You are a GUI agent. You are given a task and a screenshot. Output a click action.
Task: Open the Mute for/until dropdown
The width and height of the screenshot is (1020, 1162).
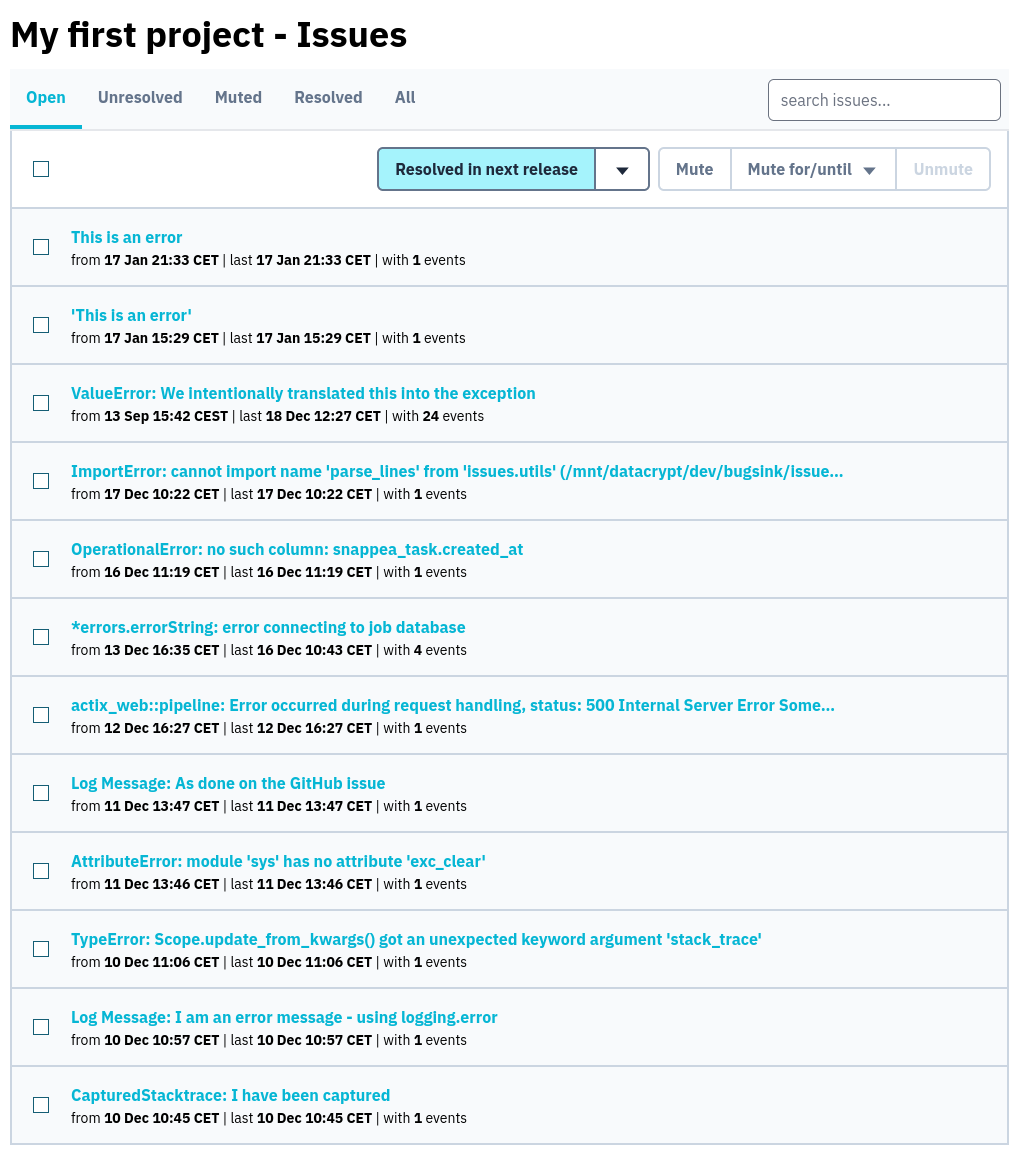(x=813, y=170)
